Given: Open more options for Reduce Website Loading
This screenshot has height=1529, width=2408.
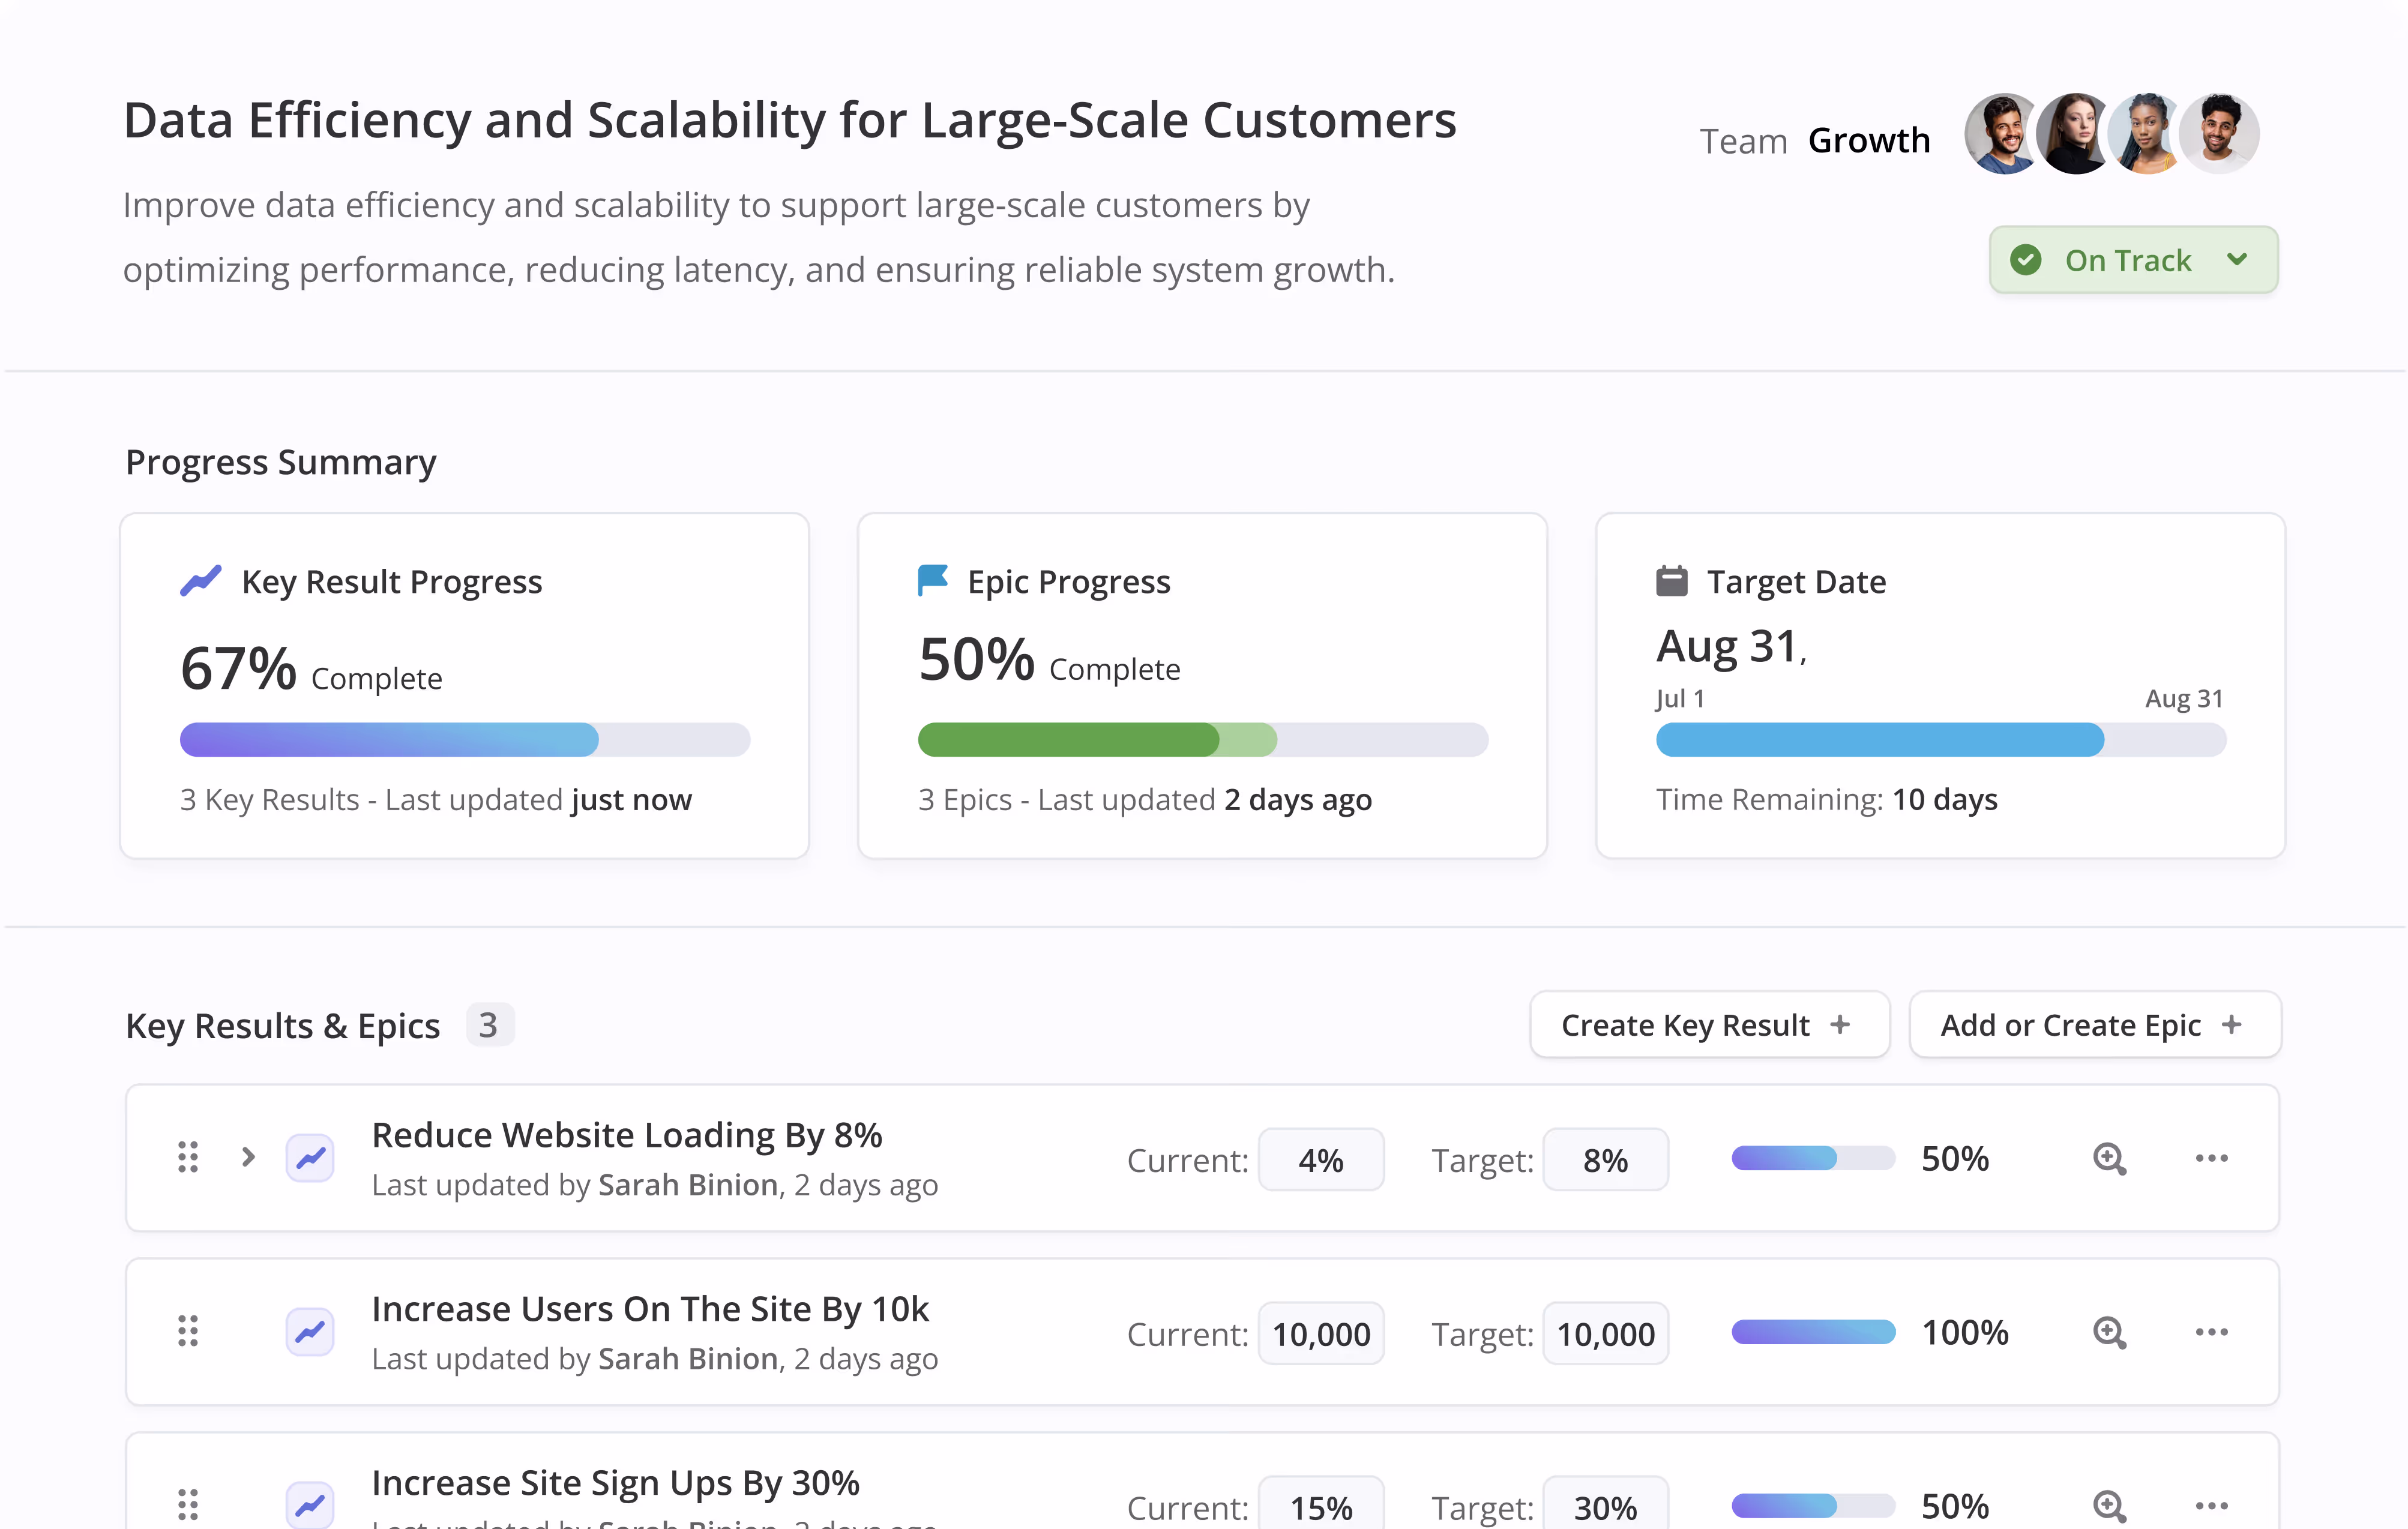Looking at the screenshot, I should tap(2211, 1158).
